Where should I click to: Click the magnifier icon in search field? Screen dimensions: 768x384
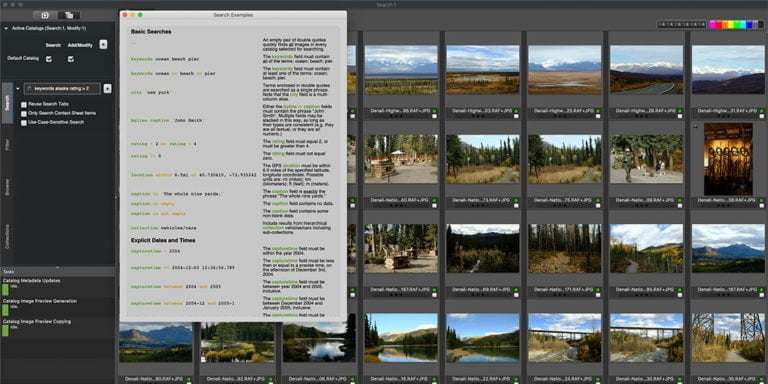(29, 89)
